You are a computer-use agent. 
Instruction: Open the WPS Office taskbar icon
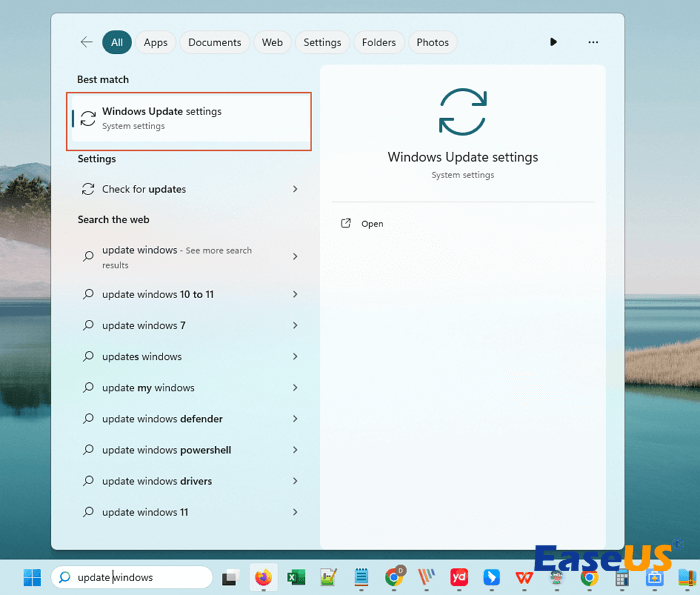pos(524,577)
